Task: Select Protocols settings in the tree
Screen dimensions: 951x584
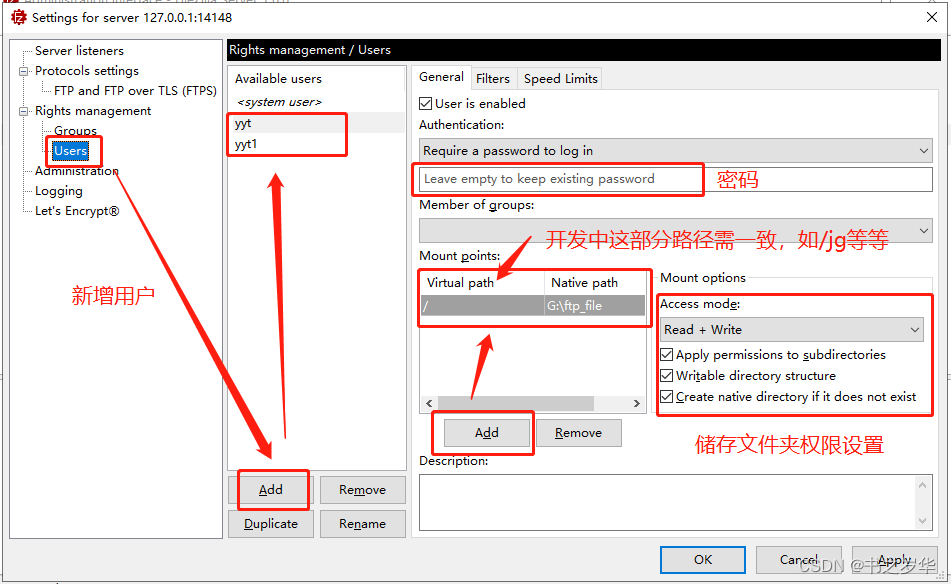Action: pos(87,71)
